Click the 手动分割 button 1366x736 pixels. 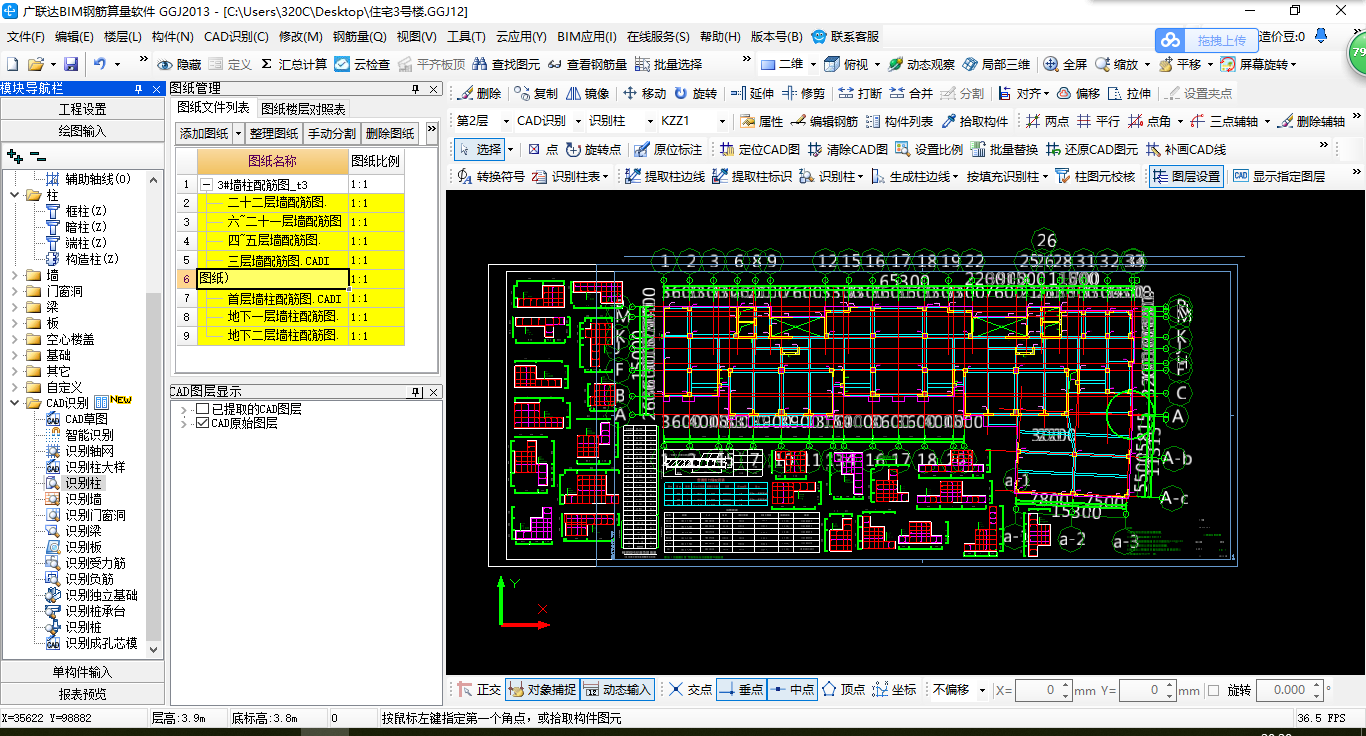331,133
